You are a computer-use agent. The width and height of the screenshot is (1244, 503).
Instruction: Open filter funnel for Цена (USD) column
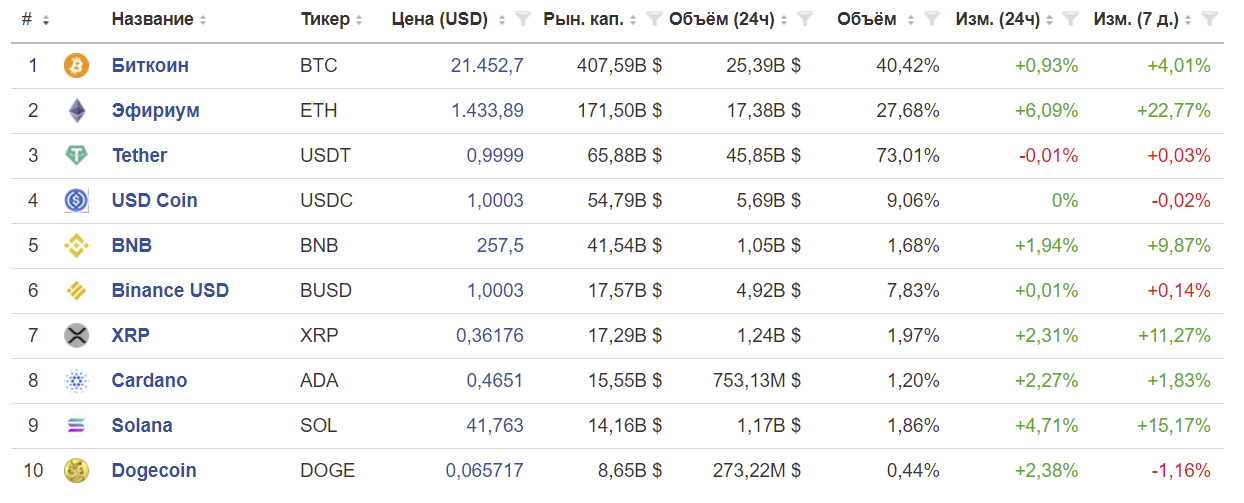click(x=522, y=19)
